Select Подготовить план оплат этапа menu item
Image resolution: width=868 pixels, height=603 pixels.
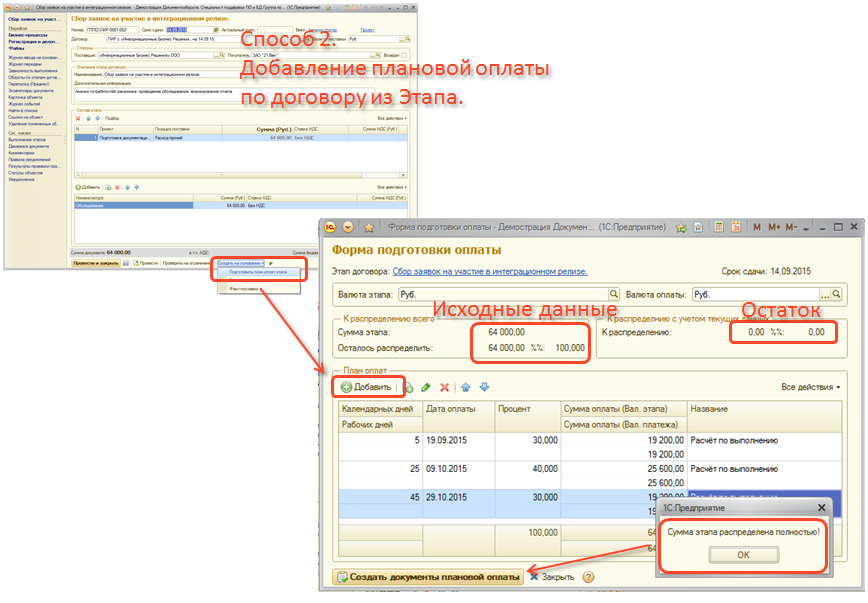258,272
